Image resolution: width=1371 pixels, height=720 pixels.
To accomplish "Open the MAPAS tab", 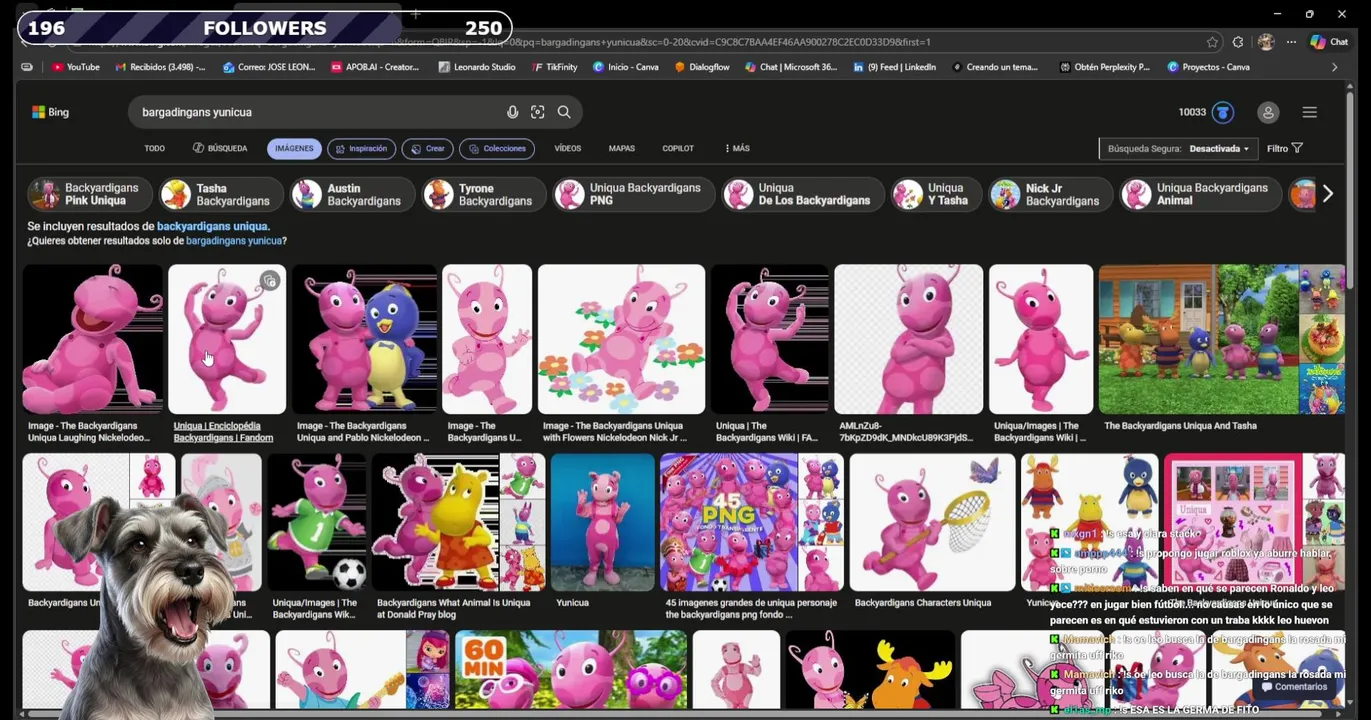I will click(x=621, y=148).
